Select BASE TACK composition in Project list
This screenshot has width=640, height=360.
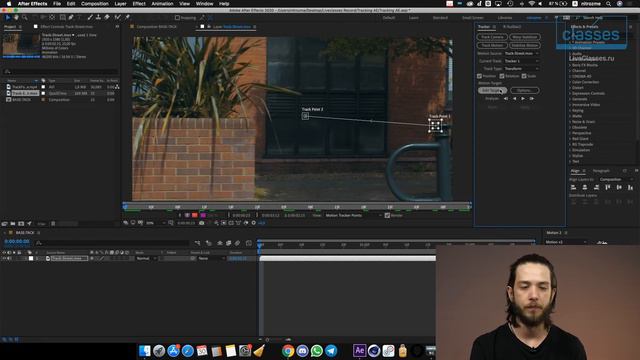tap(21, 100)
